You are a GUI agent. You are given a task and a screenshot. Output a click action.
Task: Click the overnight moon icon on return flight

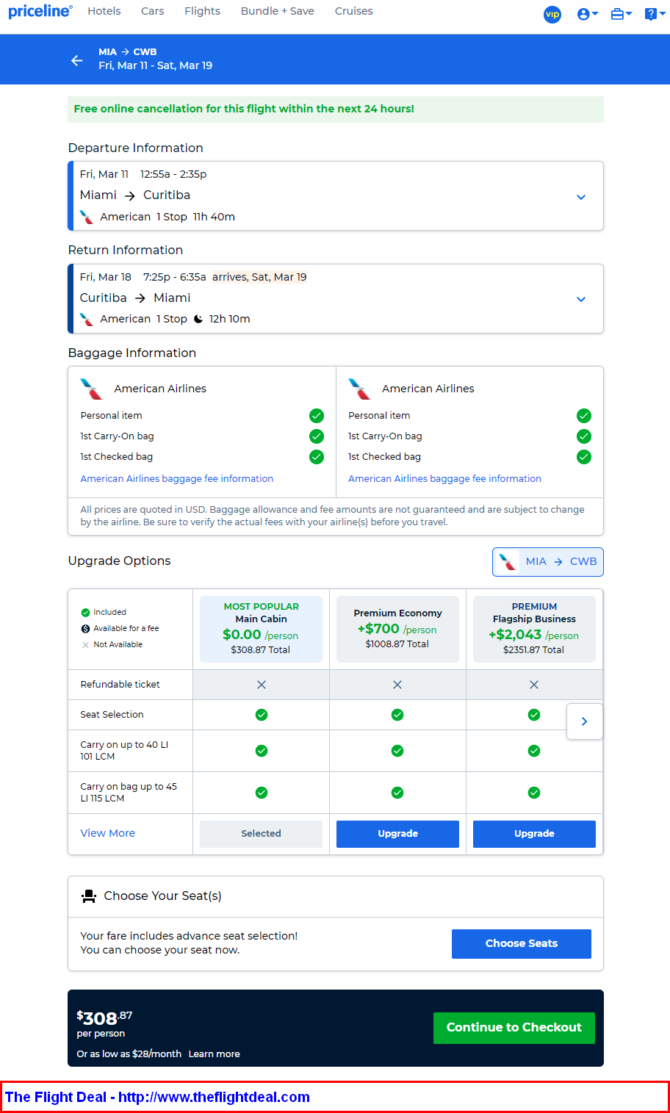(x=198, y=319)
